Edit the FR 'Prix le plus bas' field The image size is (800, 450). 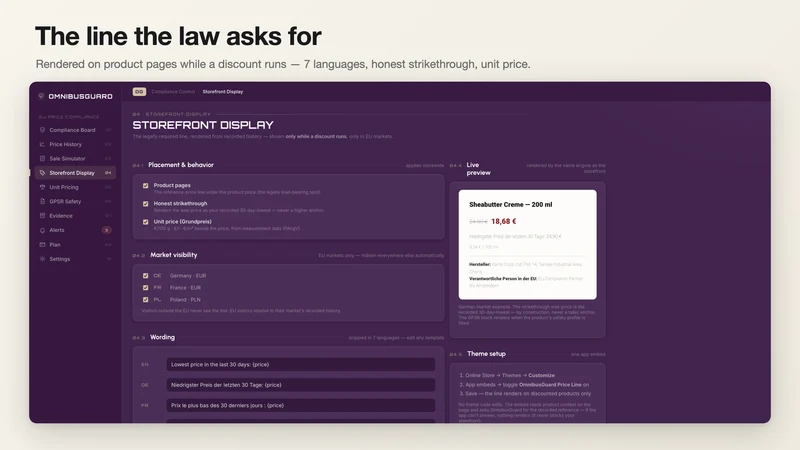(x=301, y=405)
